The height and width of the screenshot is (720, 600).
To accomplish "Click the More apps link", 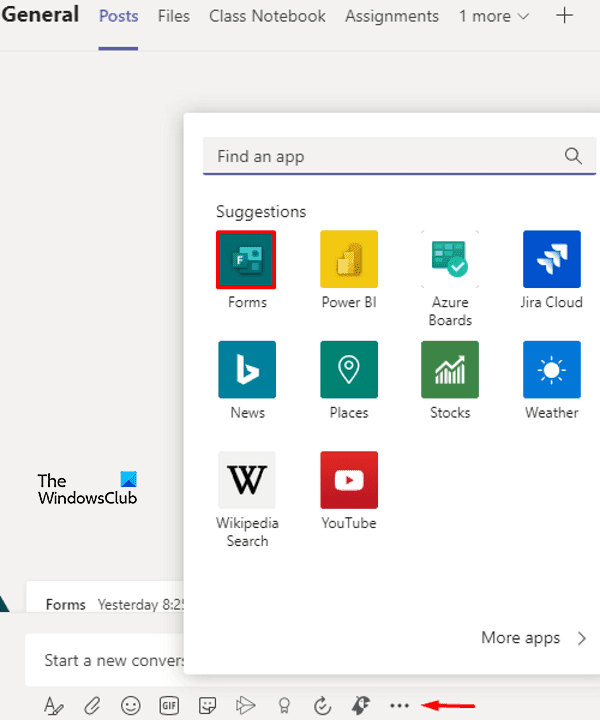I will pyautogui.click(x=521, y=638).
